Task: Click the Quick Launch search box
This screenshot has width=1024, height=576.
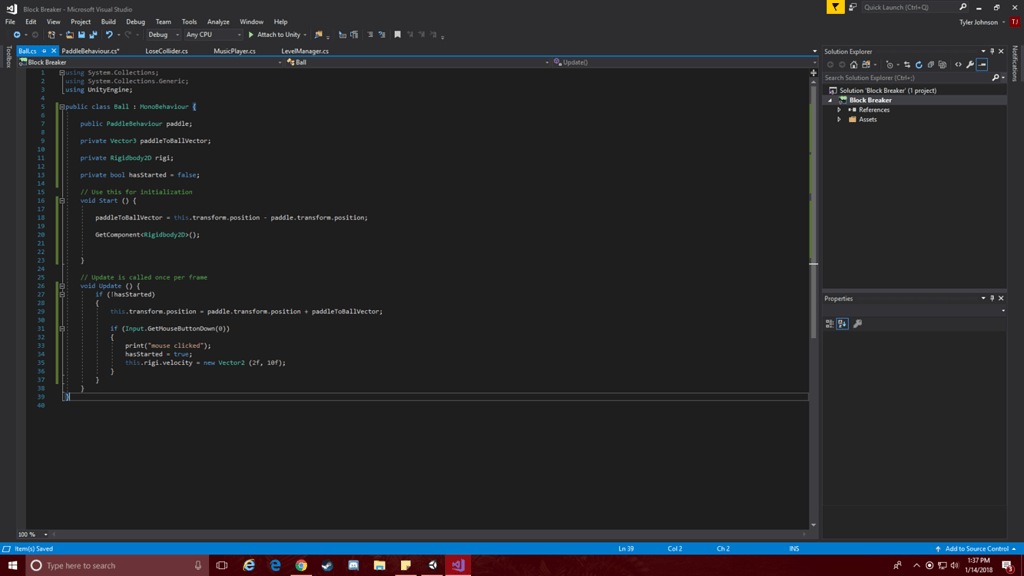Action: [910, 7]
